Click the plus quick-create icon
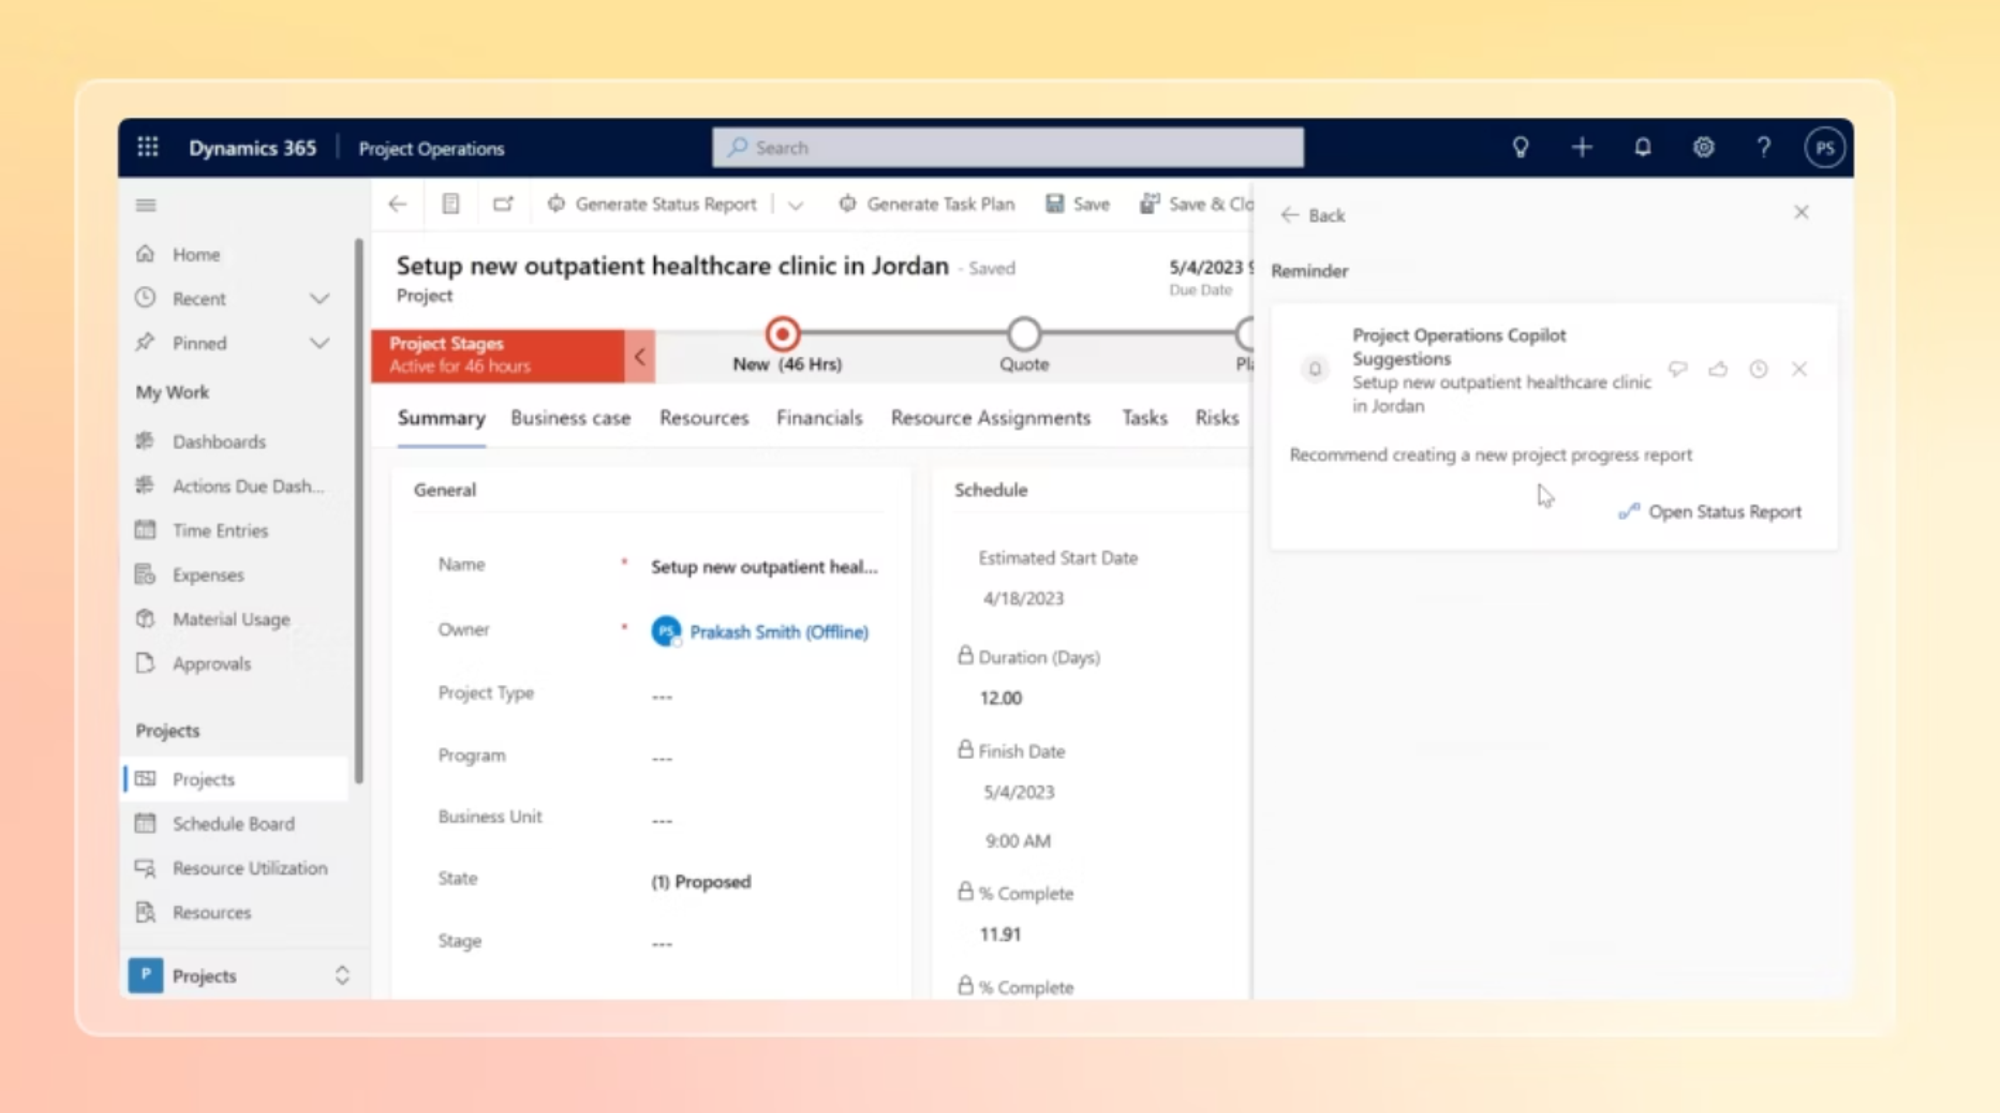The image size is (2000, 1113). point(1581,148)
